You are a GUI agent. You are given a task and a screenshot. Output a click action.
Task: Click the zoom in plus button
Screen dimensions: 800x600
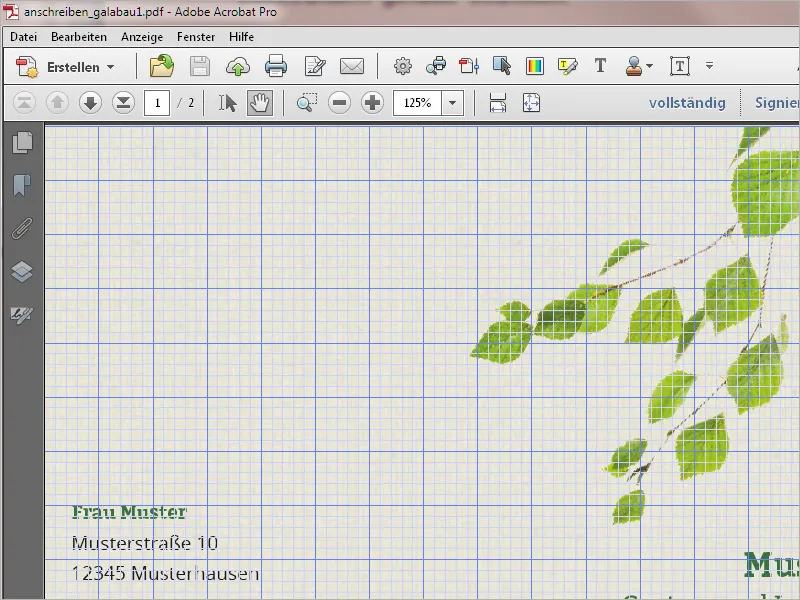coord(372,103)
